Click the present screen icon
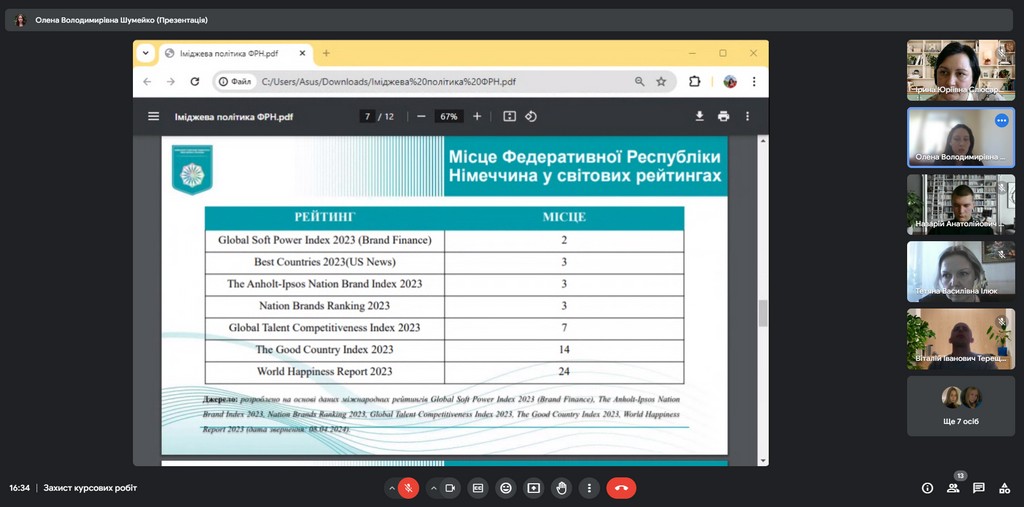Image resolution: width=1024 pixels, height=507 pixels. pos(534,488)
